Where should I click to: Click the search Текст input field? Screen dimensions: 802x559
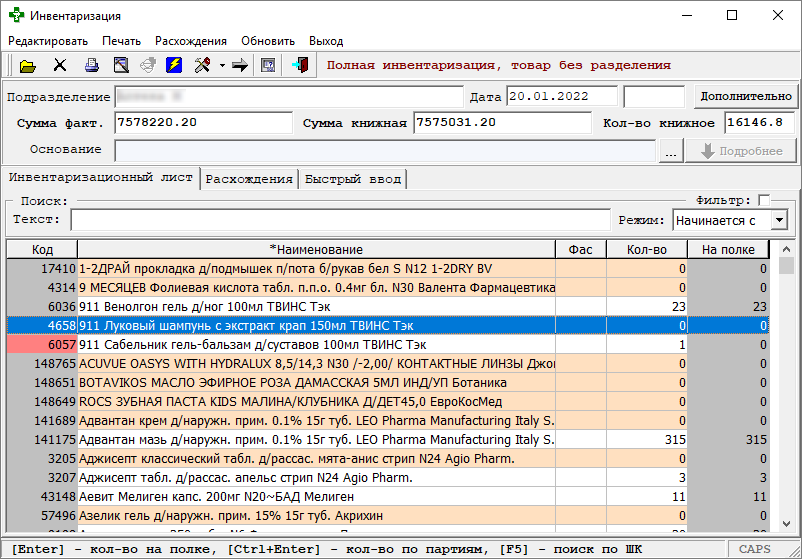340,220
